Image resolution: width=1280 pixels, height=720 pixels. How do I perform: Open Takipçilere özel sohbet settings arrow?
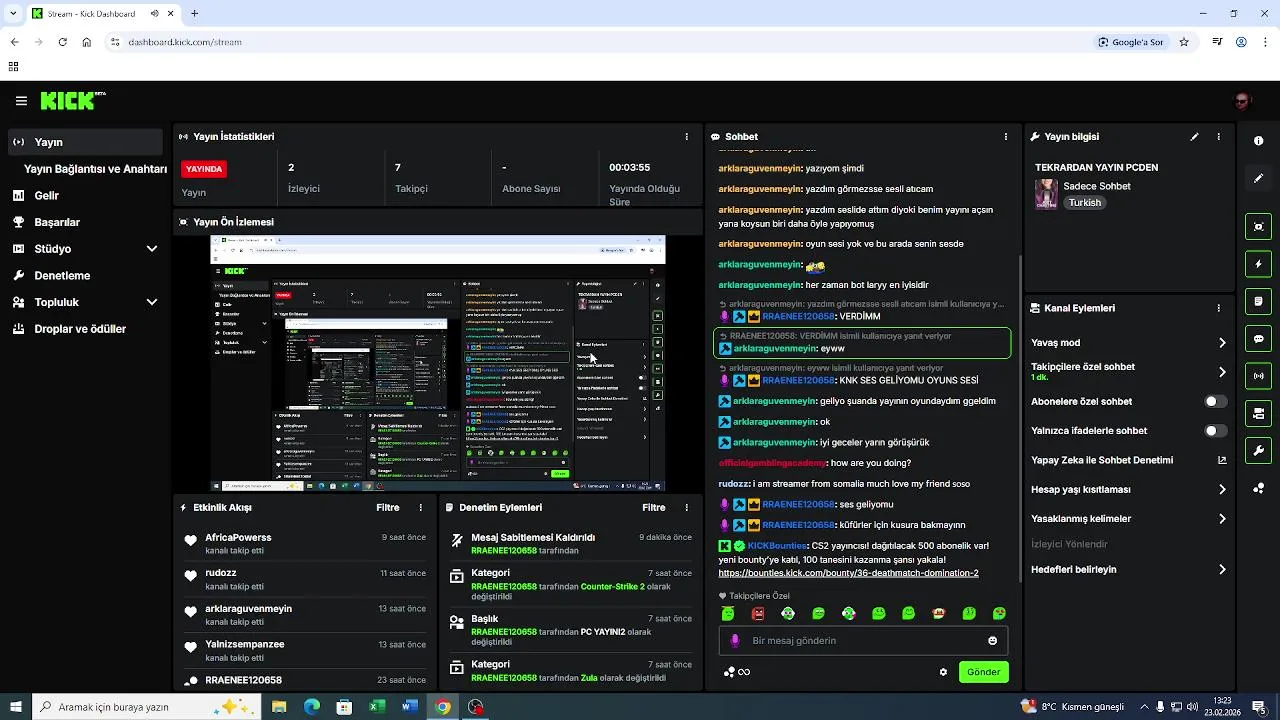(1222, 372)
